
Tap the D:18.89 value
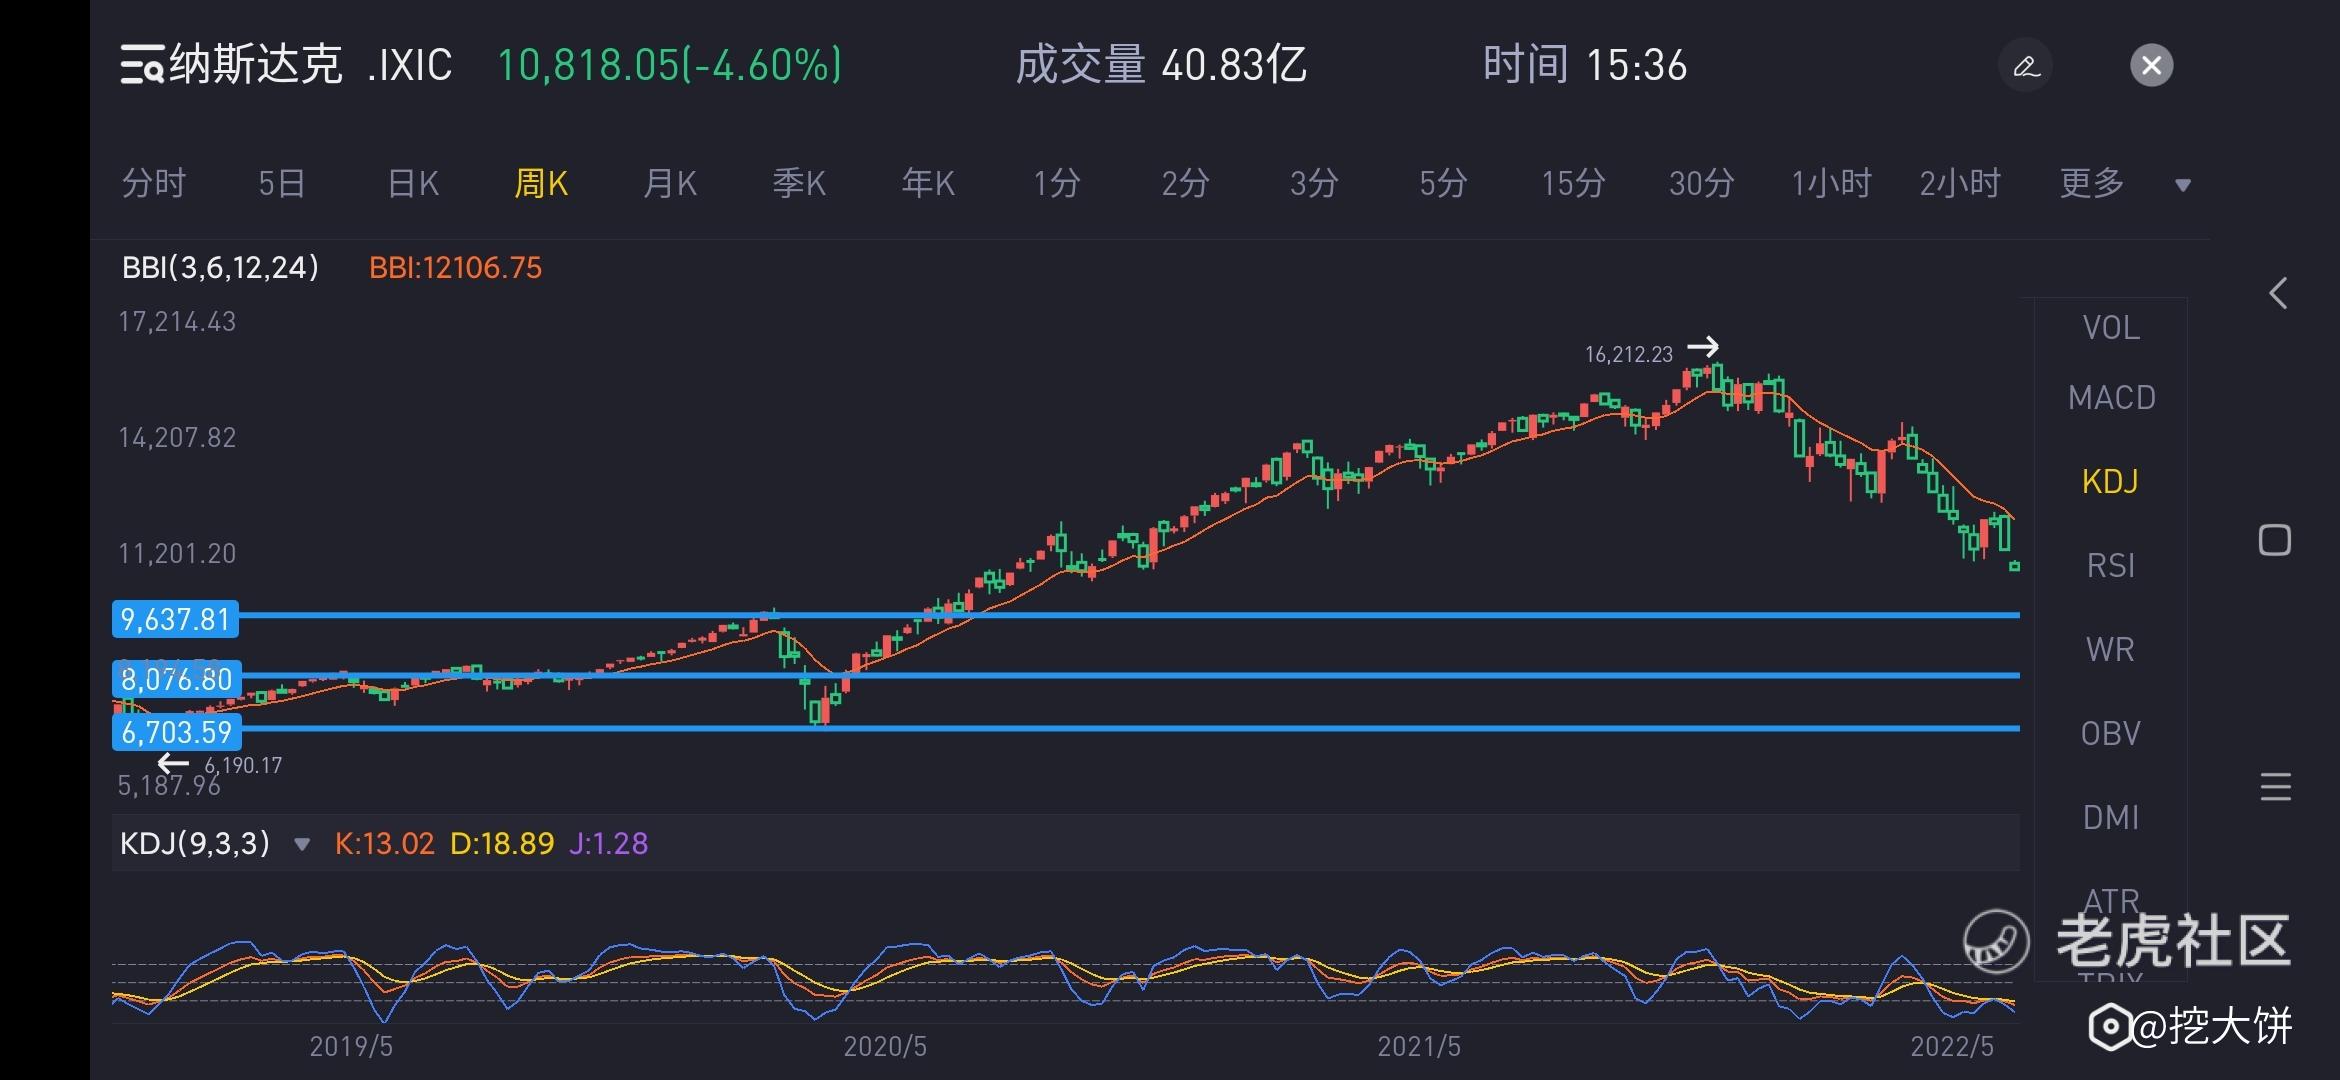click(502, 844)
